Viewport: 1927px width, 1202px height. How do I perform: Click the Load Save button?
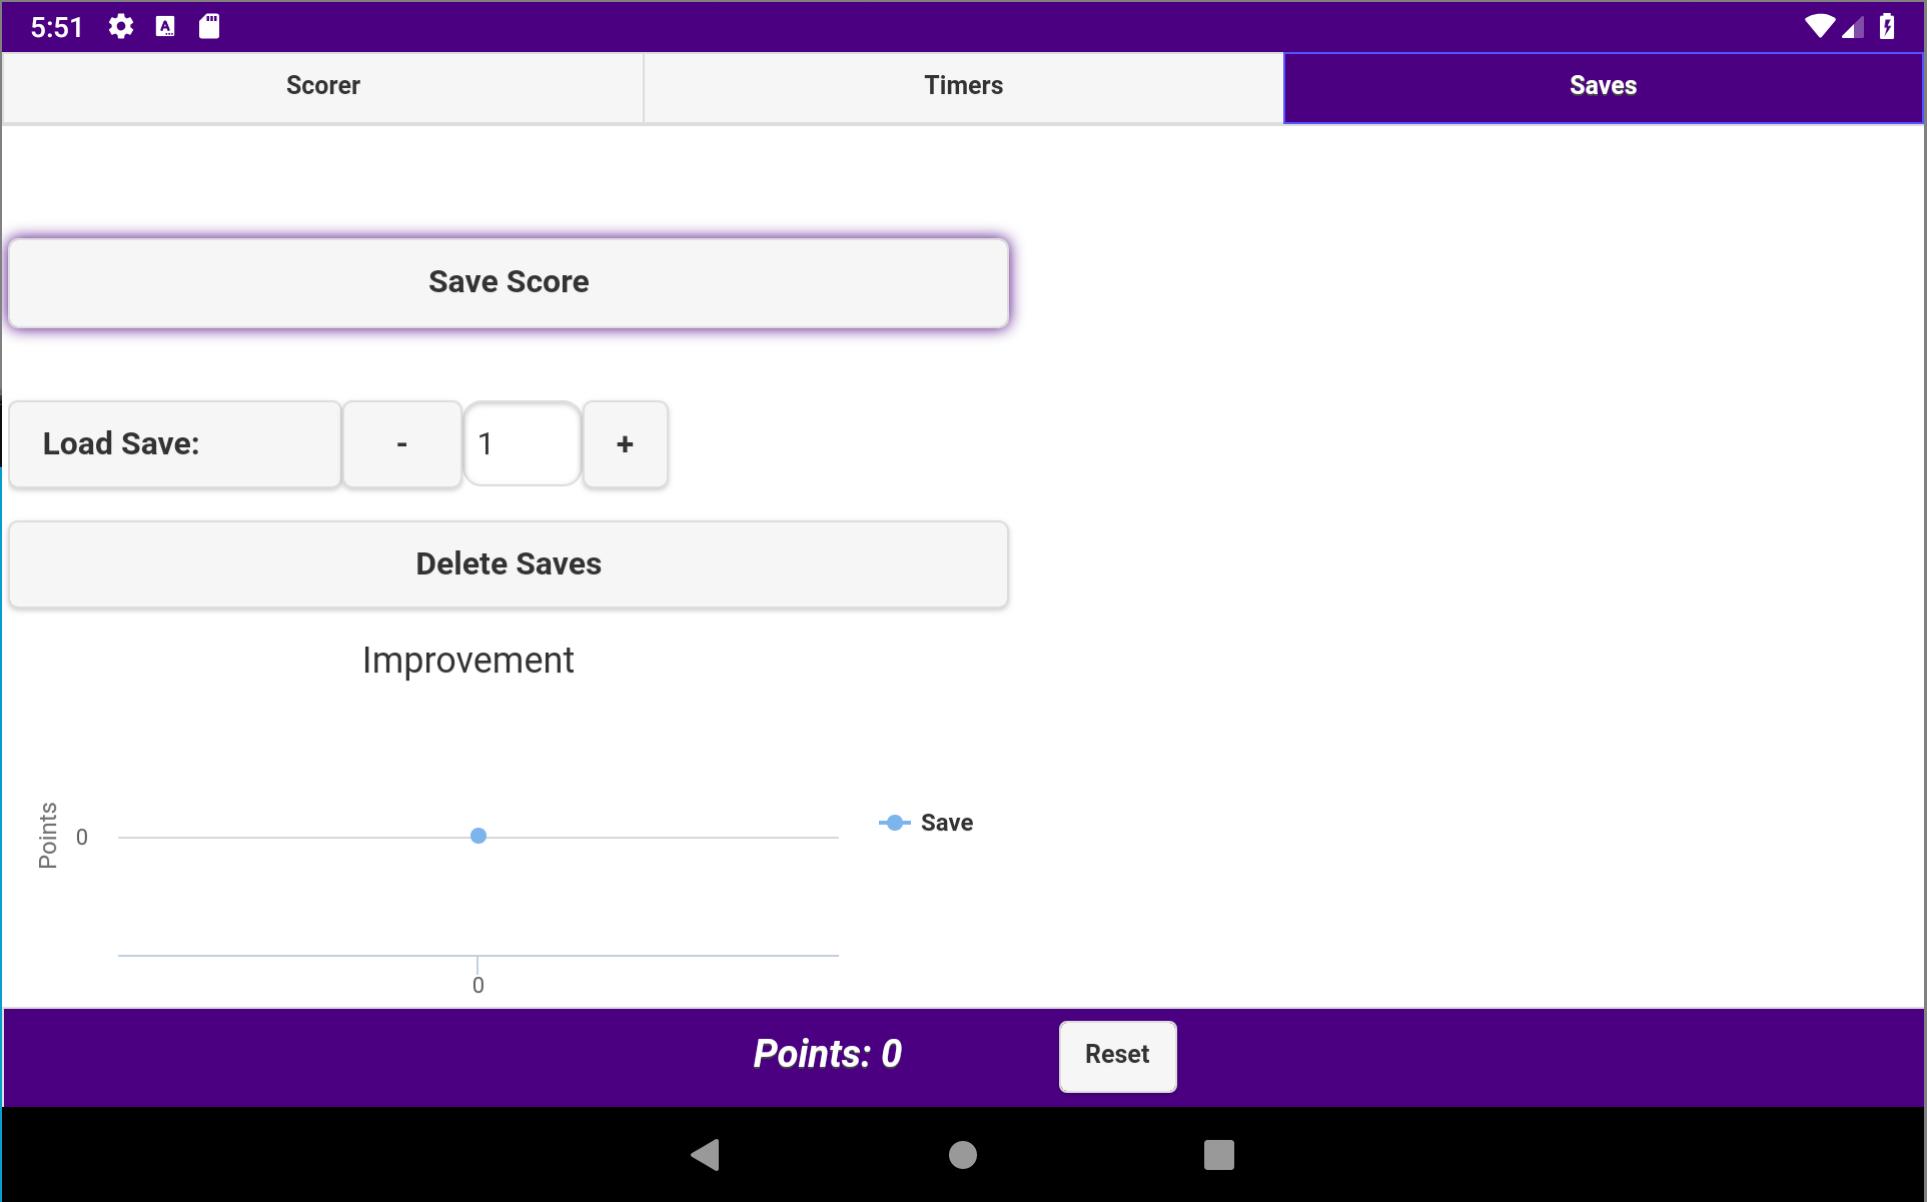[x=175, y=444]
